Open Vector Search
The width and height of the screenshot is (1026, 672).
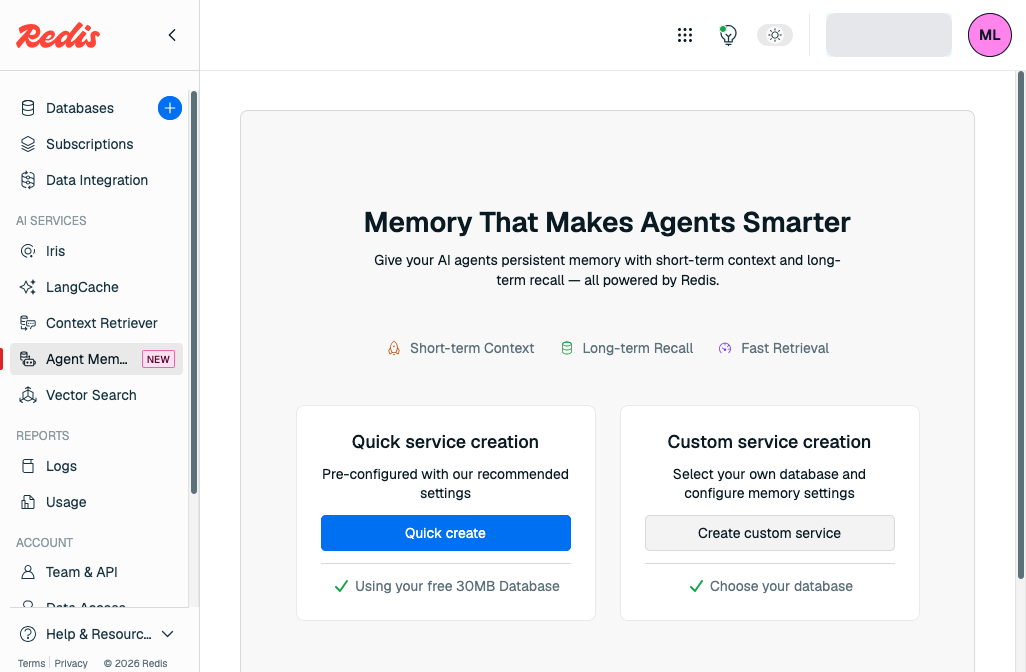coord(92,395)
